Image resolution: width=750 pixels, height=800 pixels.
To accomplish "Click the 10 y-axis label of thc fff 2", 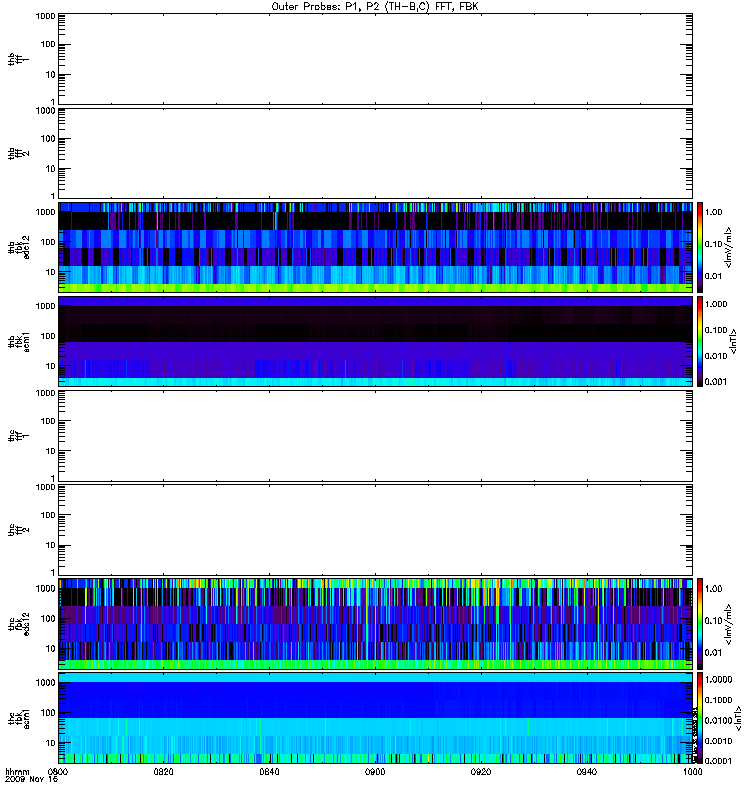I will pyautogui.click(x=51, y=545).
